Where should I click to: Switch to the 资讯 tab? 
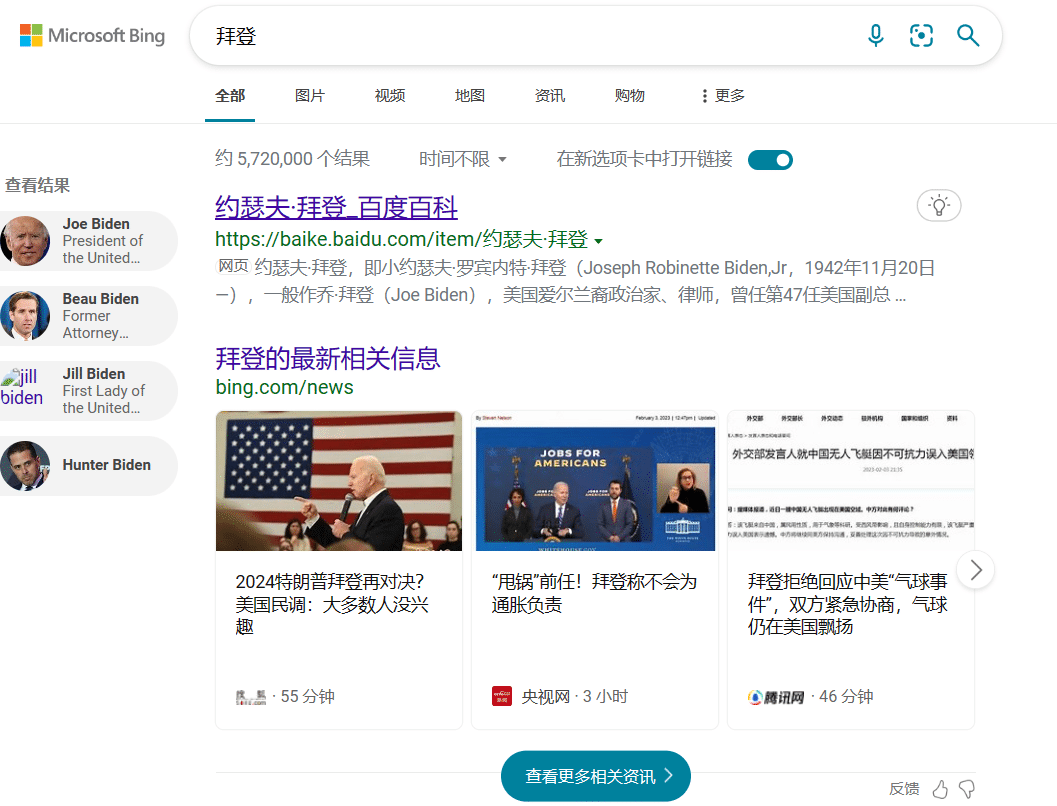(549, 96)
